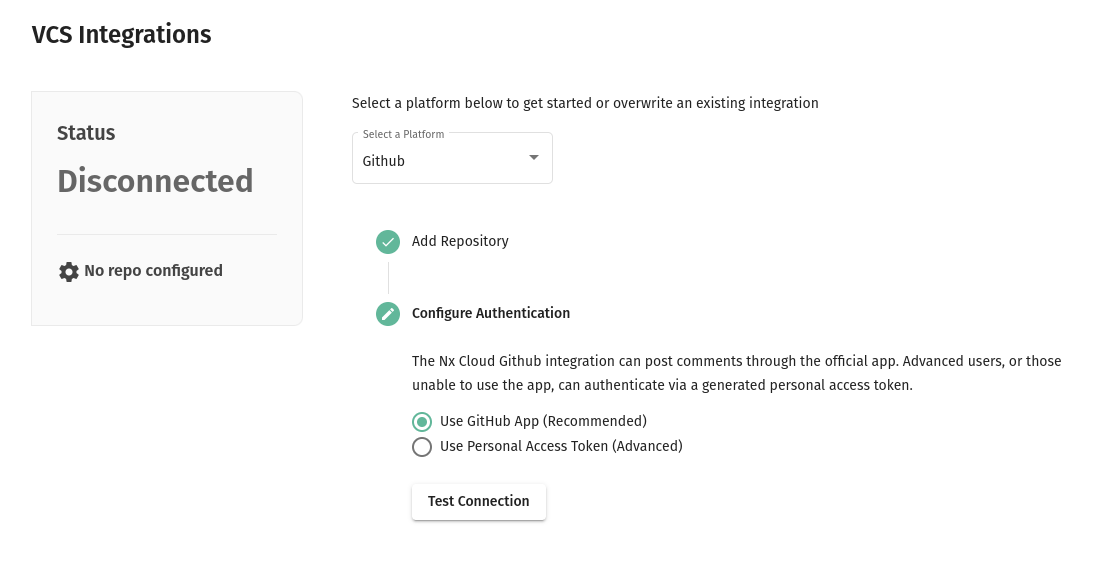Click the Status card title

tap(86, 133)
